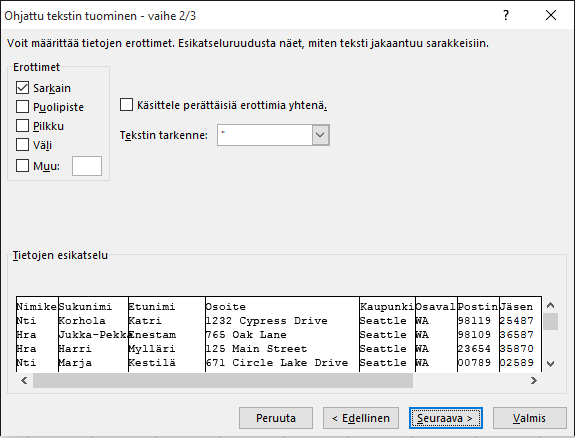Enable the Pilkku delimiter checkbox
This screenshot has height=438, width=575.
coord(22,126)
